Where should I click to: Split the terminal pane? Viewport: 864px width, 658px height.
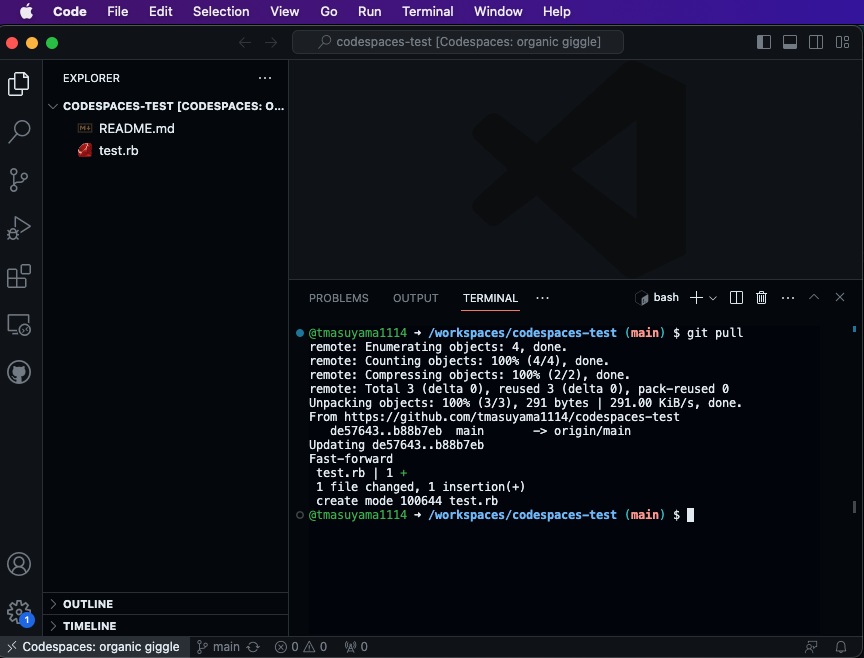tap(736, 298)
